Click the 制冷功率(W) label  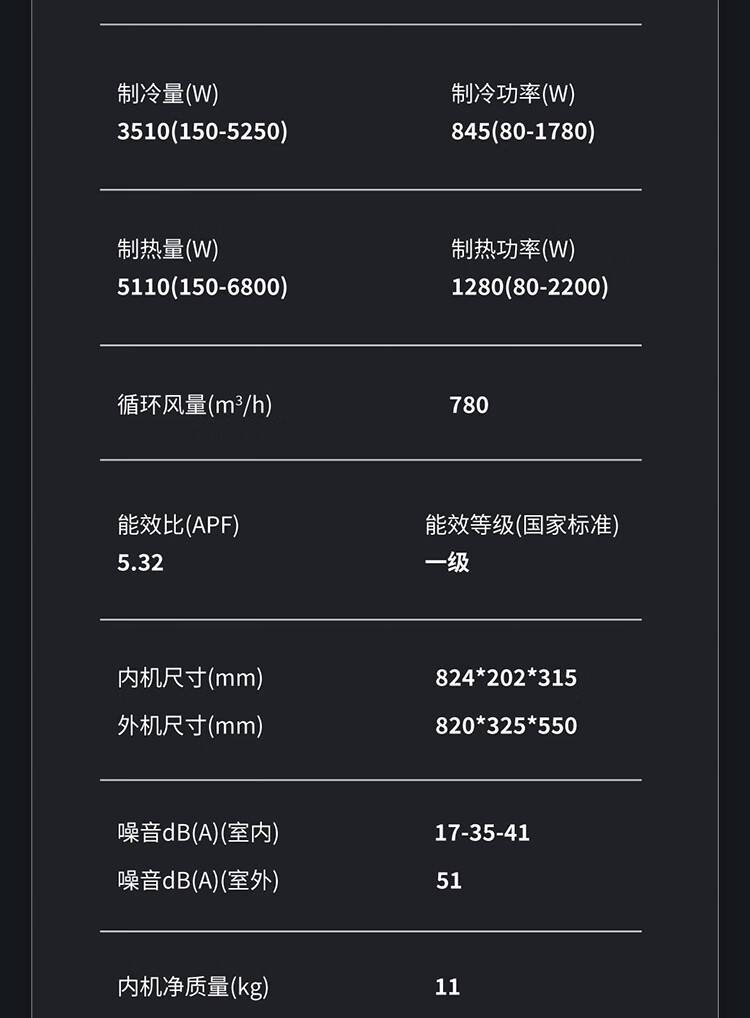tap(513, 94)
